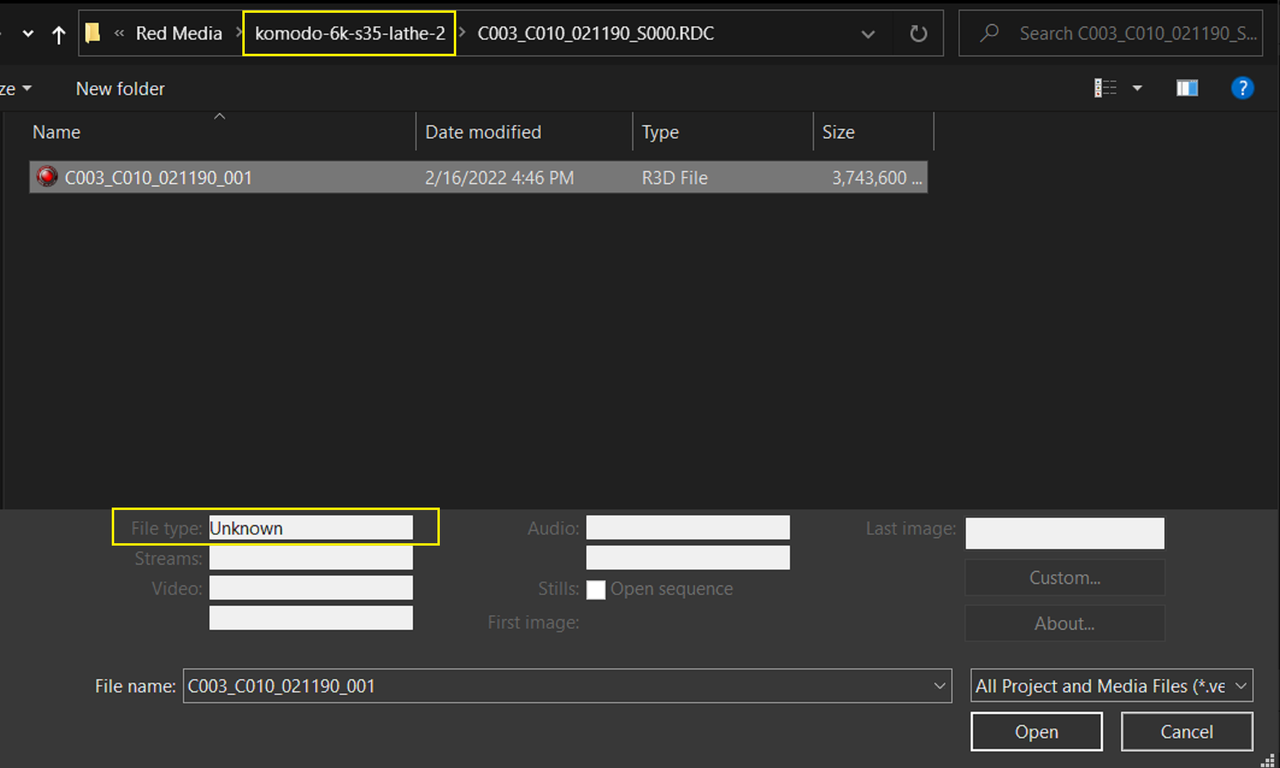Click the Open button
This screenshot has height=768, width=1280.
(1037, 732)
